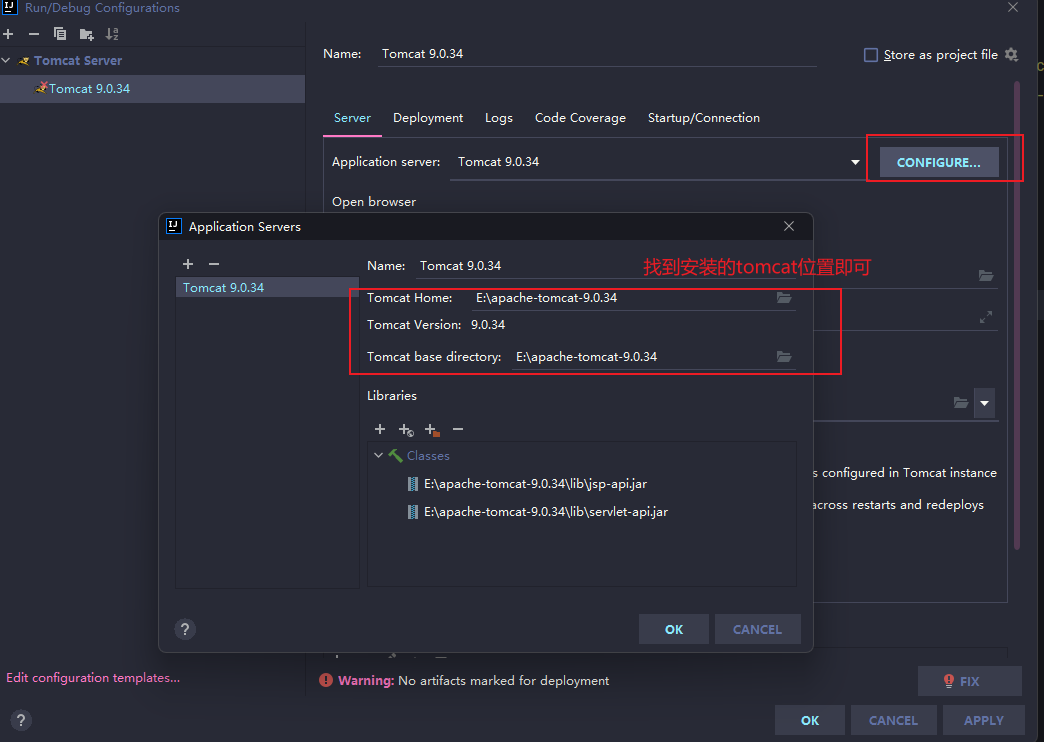Sort run configurations alphabetically
The image size is (1044, 742).
(113, 34)
